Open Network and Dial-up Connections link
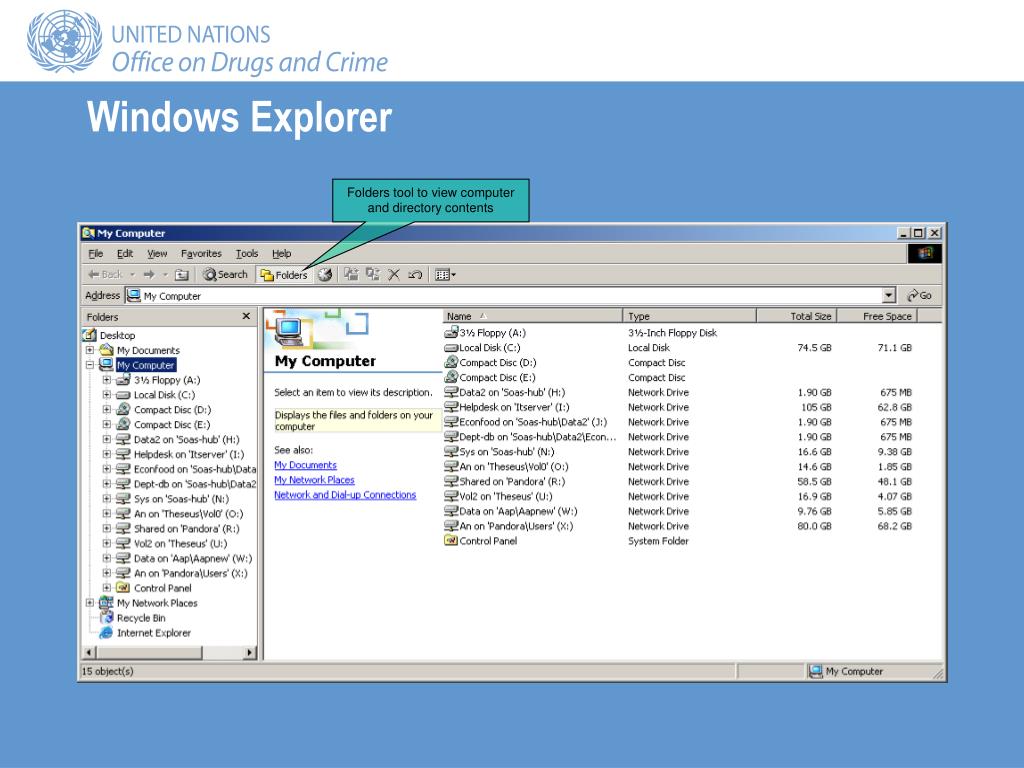Image resolution: width=1024 pixels, height=768 pixels. (x=345, y=495)
